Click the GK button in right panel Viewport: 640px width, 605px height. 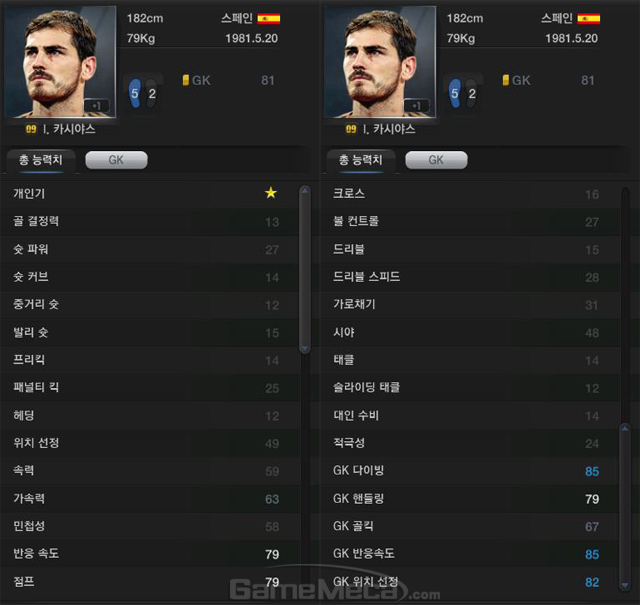436,160
